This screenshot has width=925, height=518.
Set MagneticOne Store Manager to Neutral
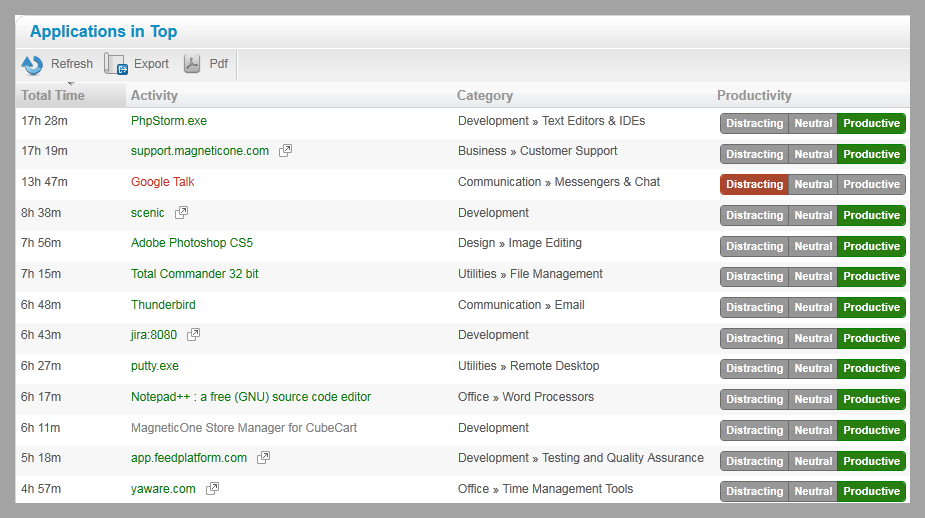click(x=813, y=430)
